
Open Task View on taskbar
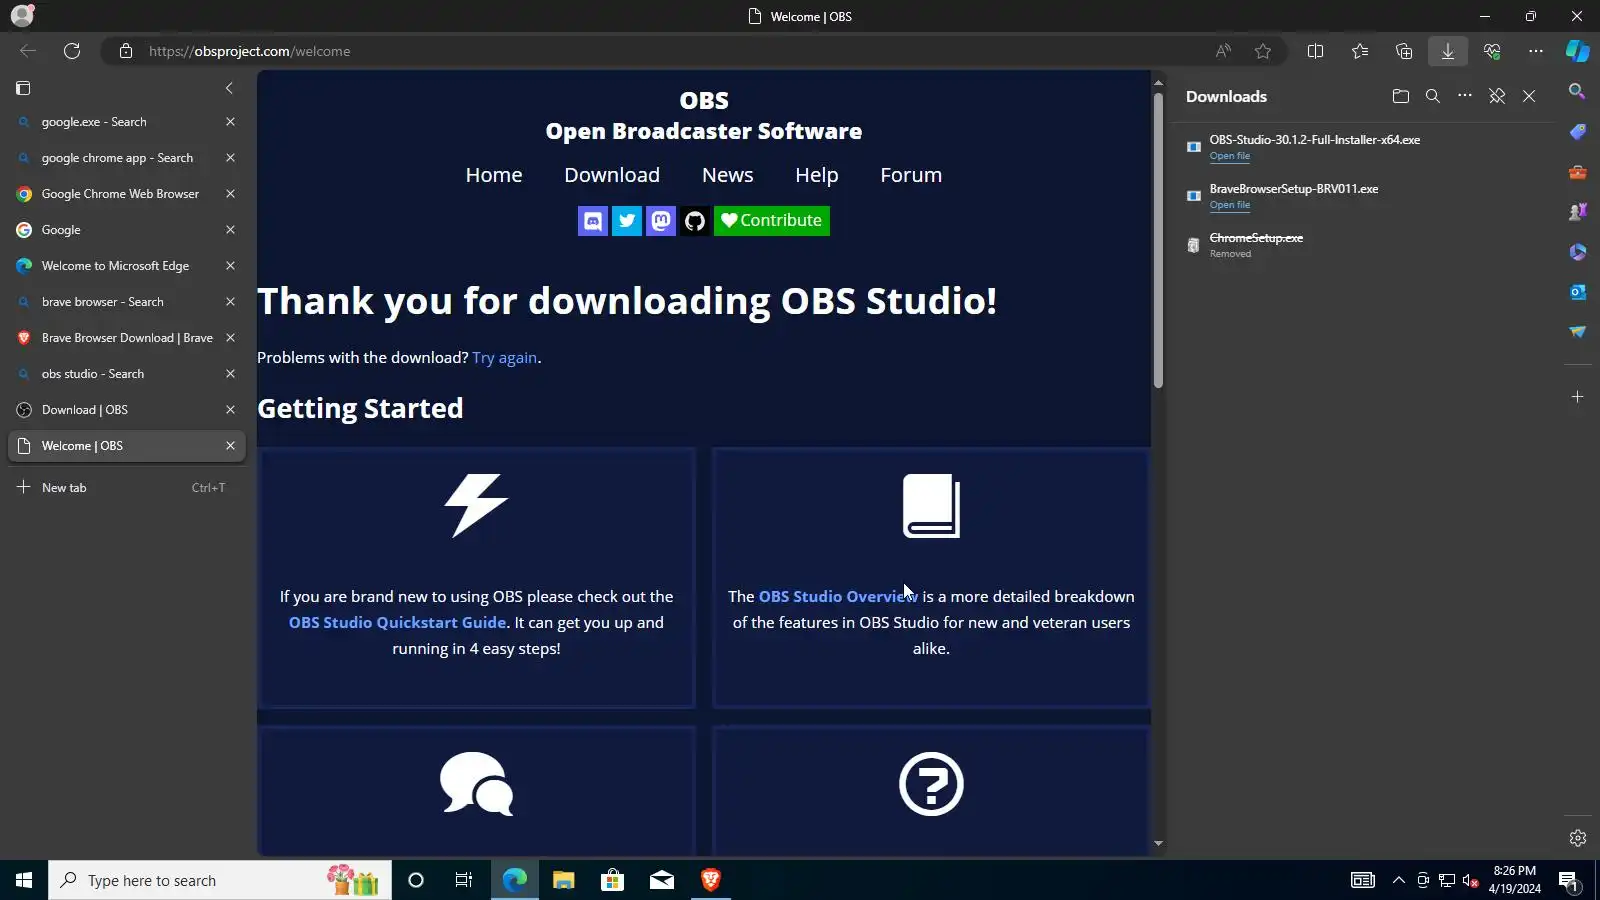pos(464,880)
